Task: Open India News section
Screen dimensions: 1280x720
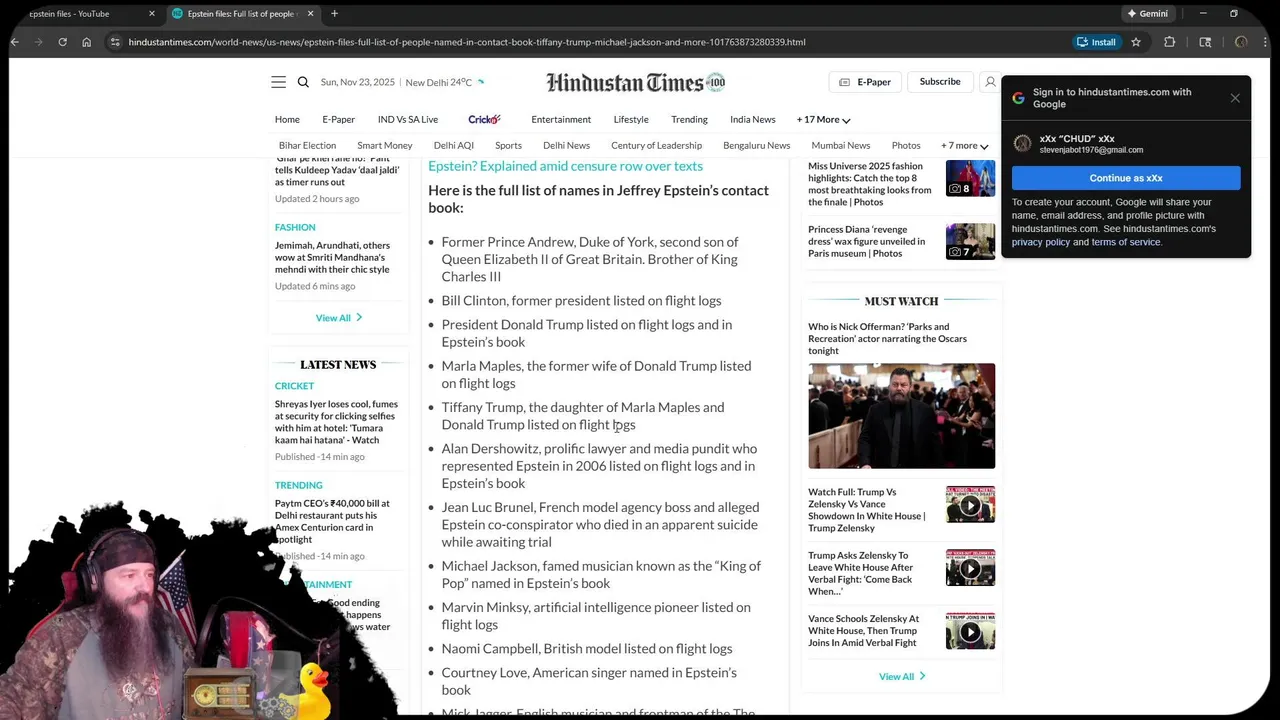Action: tap(753, 119)
